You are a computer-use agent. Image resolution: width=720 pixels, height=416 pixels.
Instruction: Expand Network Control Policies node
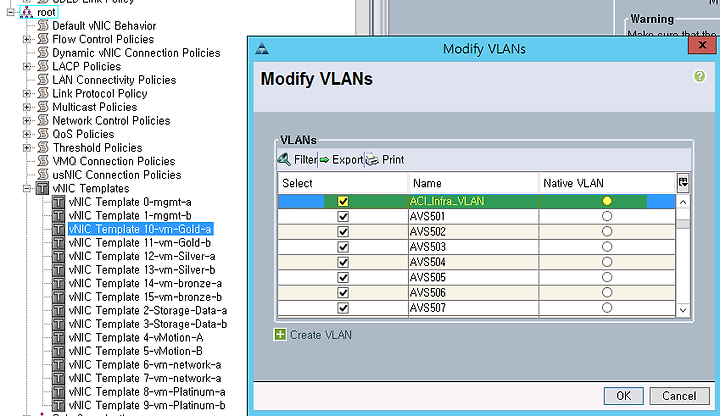[x=27, y=121]
